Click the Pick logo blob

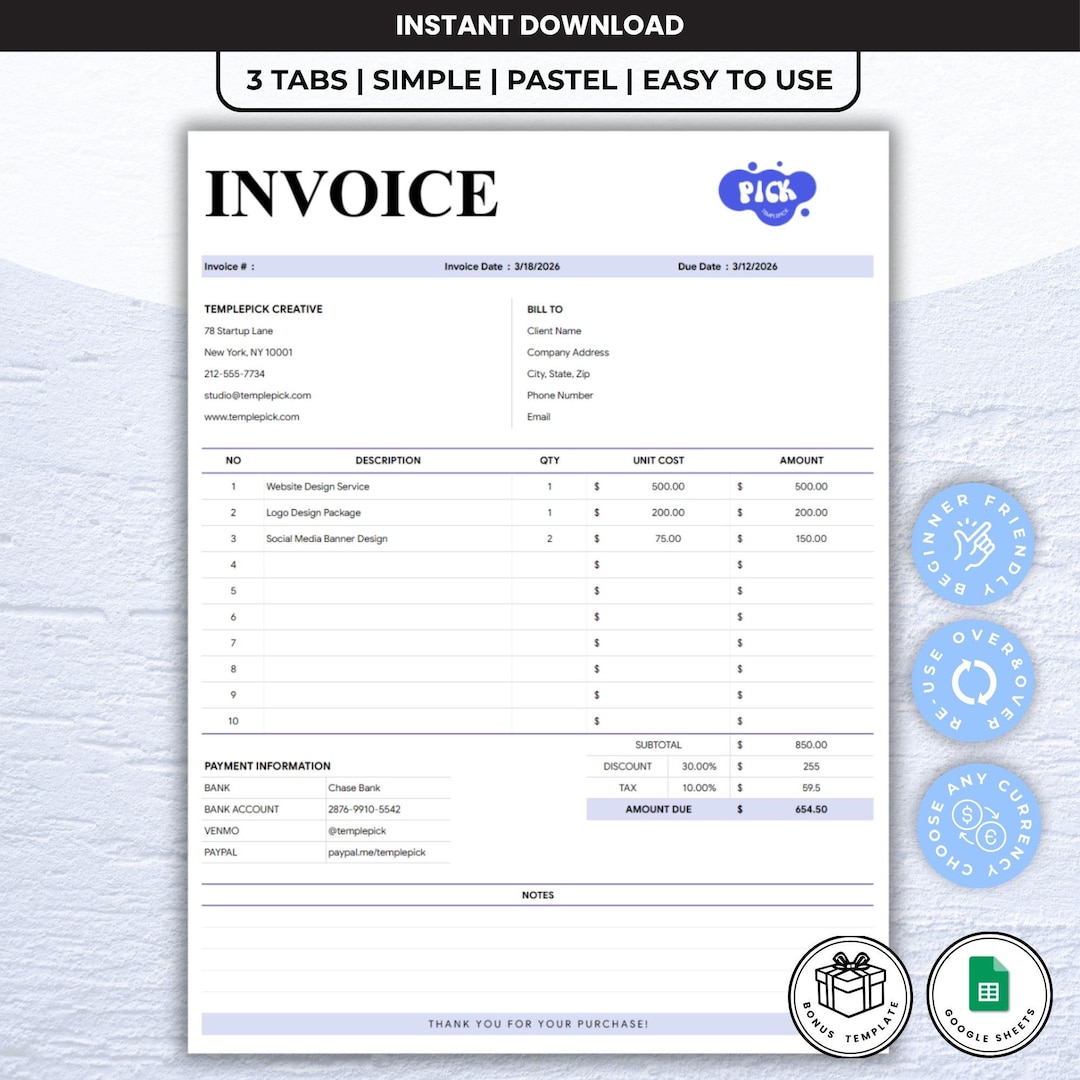click(767, 194)
